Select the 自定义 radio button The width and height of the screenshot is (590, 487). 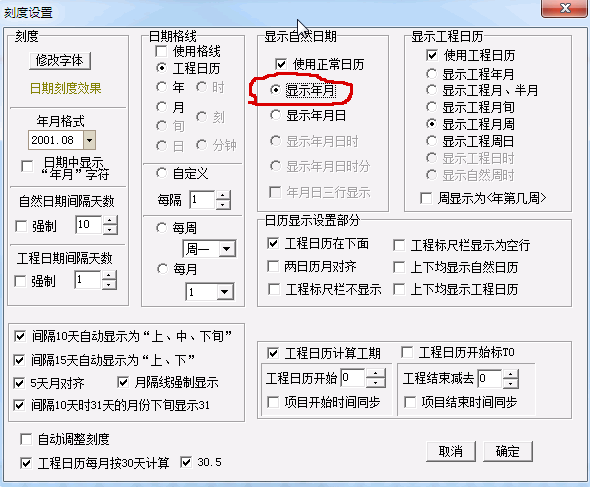[161, 173]
